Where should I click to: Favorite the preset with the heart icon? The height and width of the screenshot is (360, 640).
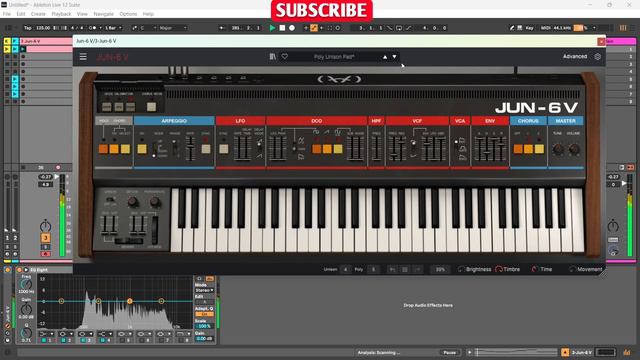tap(284, 57)
